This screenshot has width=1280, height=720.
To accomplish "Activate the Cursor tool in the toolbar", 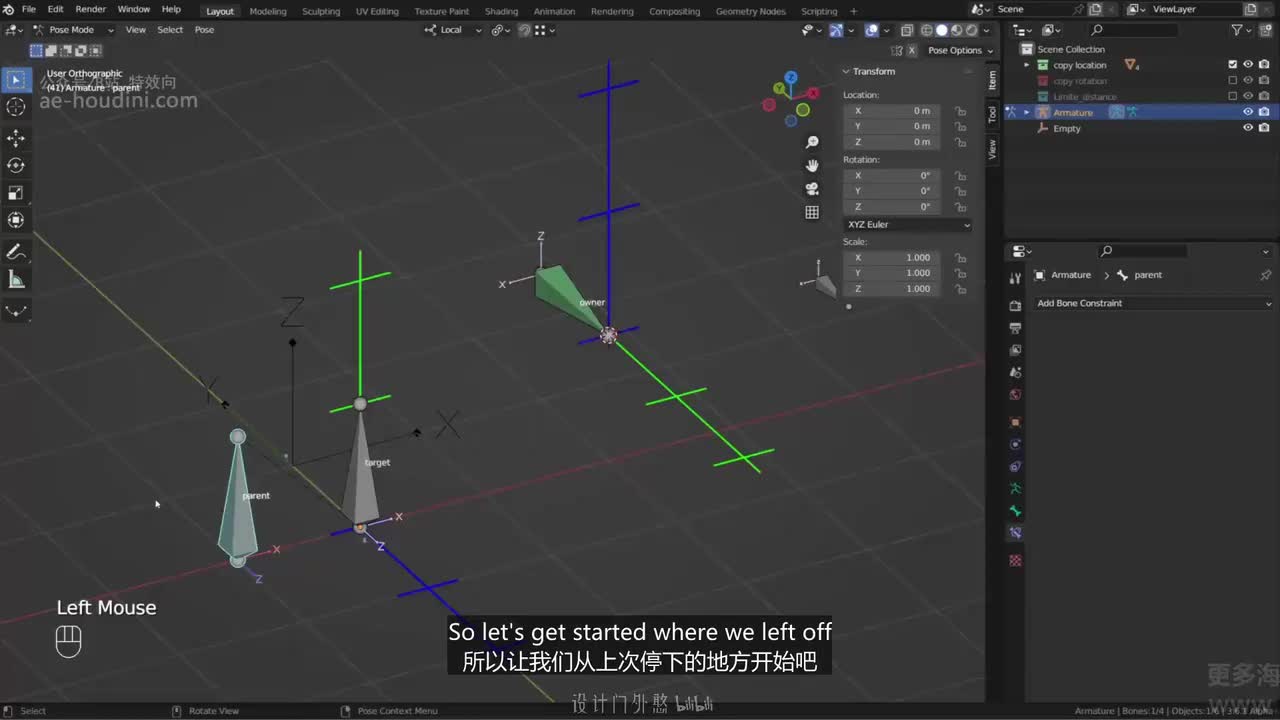I will (16, 107).
